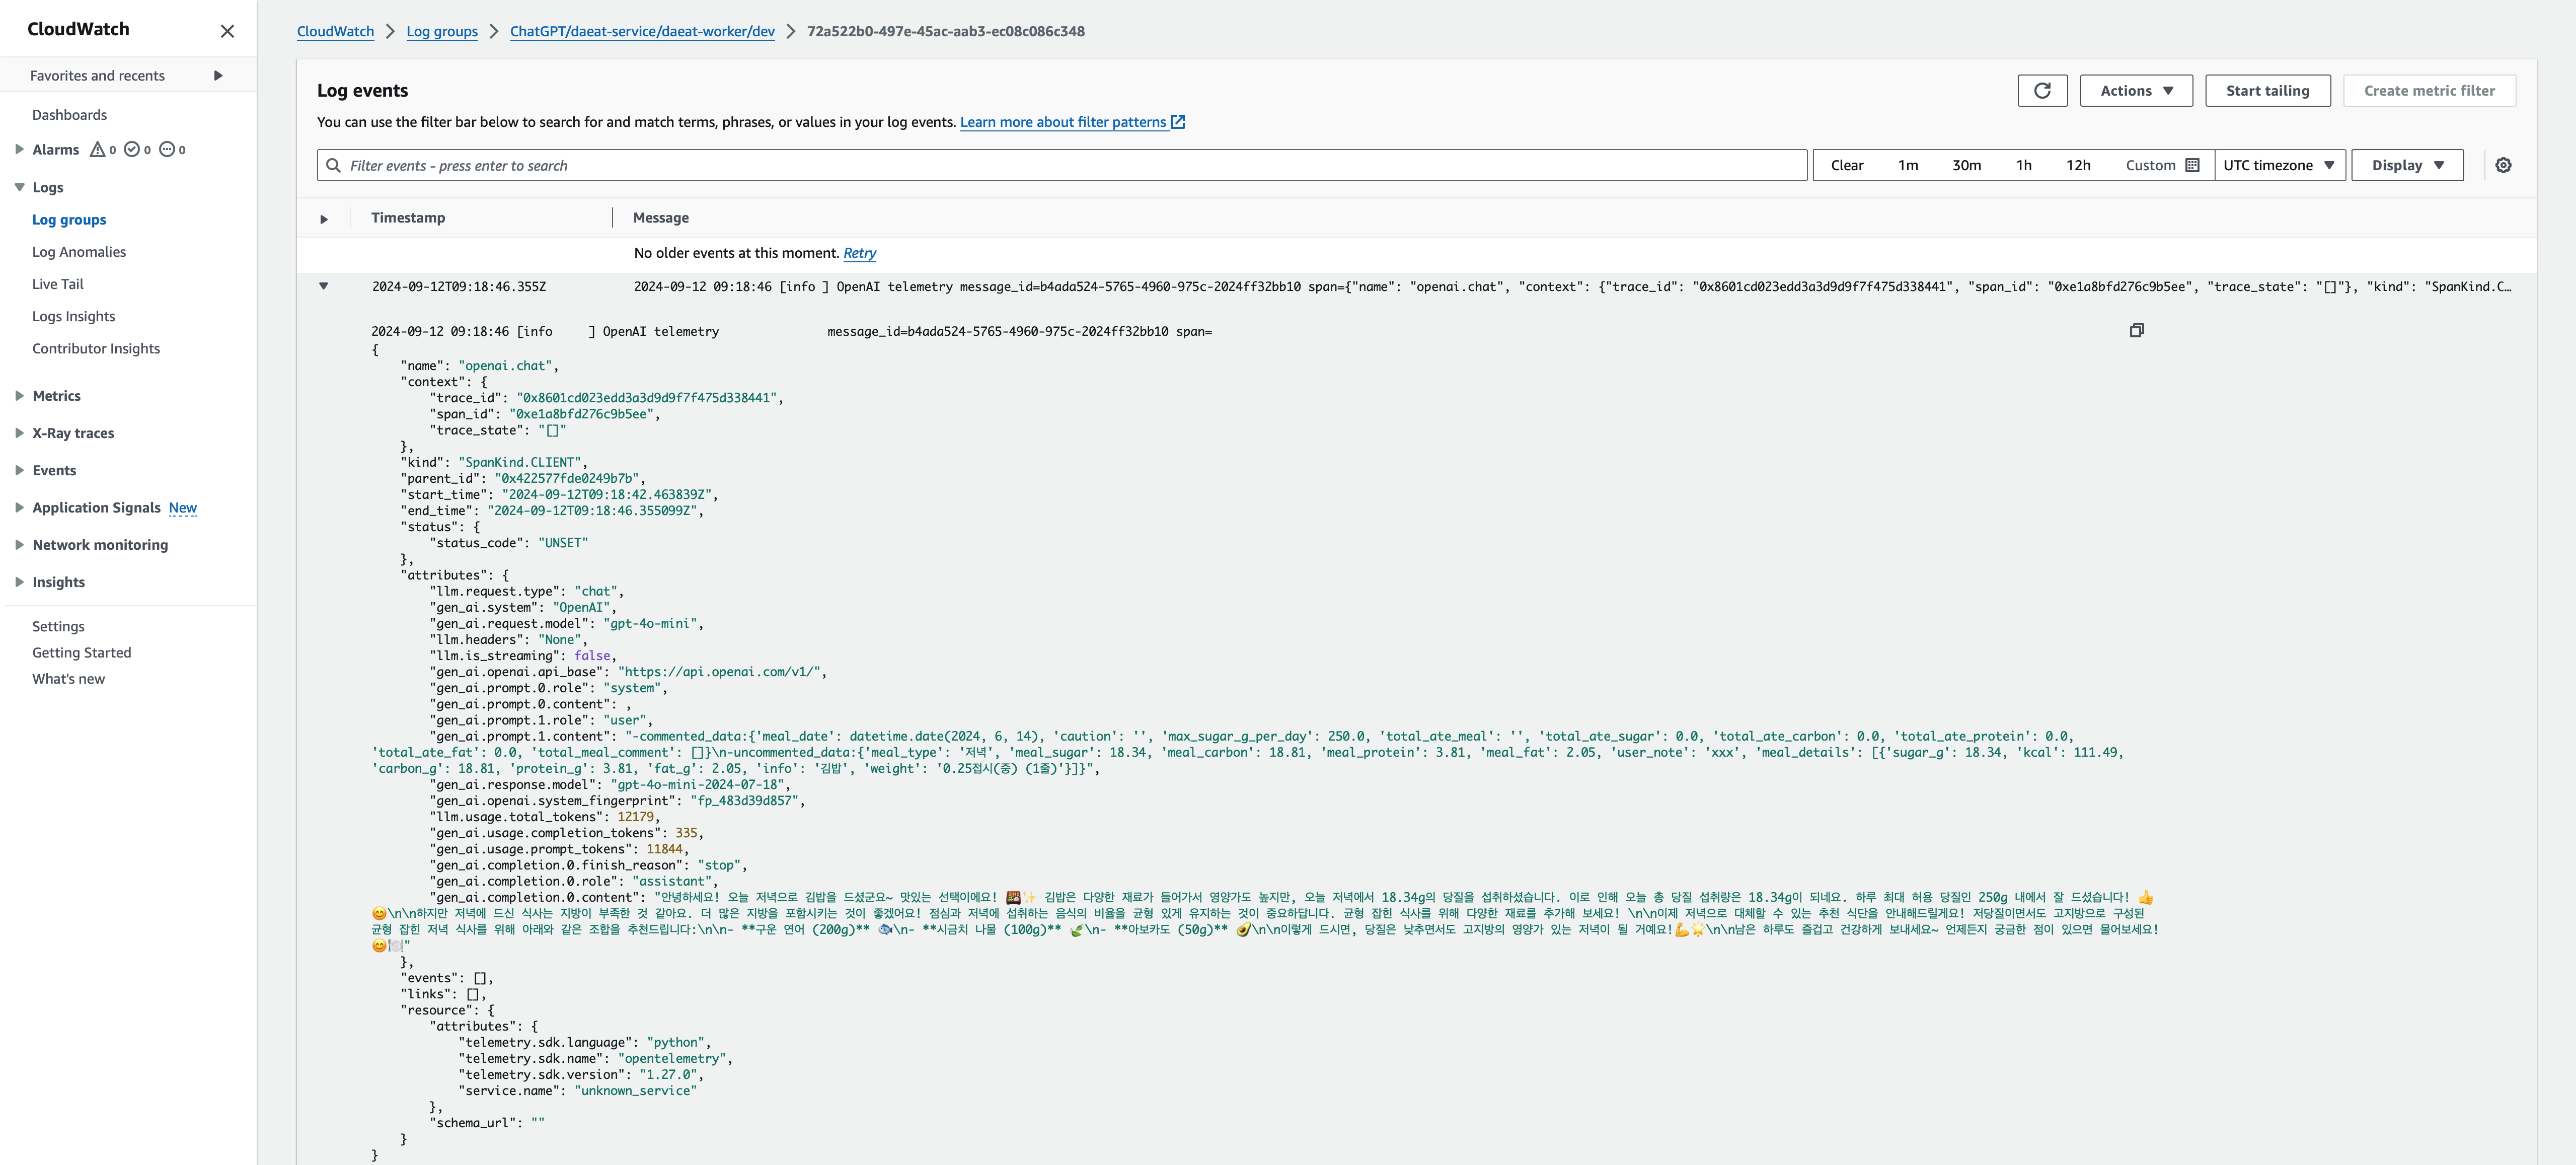Expand the Network monitoring section
2576x1165 pixels.
(19, 545)
